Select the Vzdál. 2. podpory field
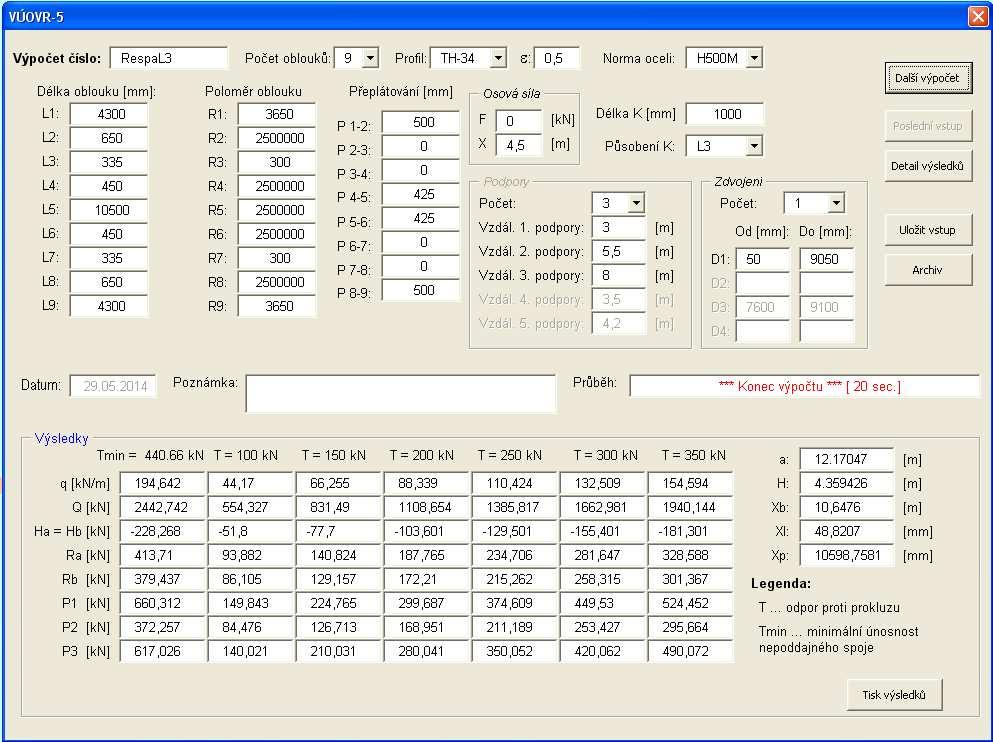 click(x=619, y=251)
